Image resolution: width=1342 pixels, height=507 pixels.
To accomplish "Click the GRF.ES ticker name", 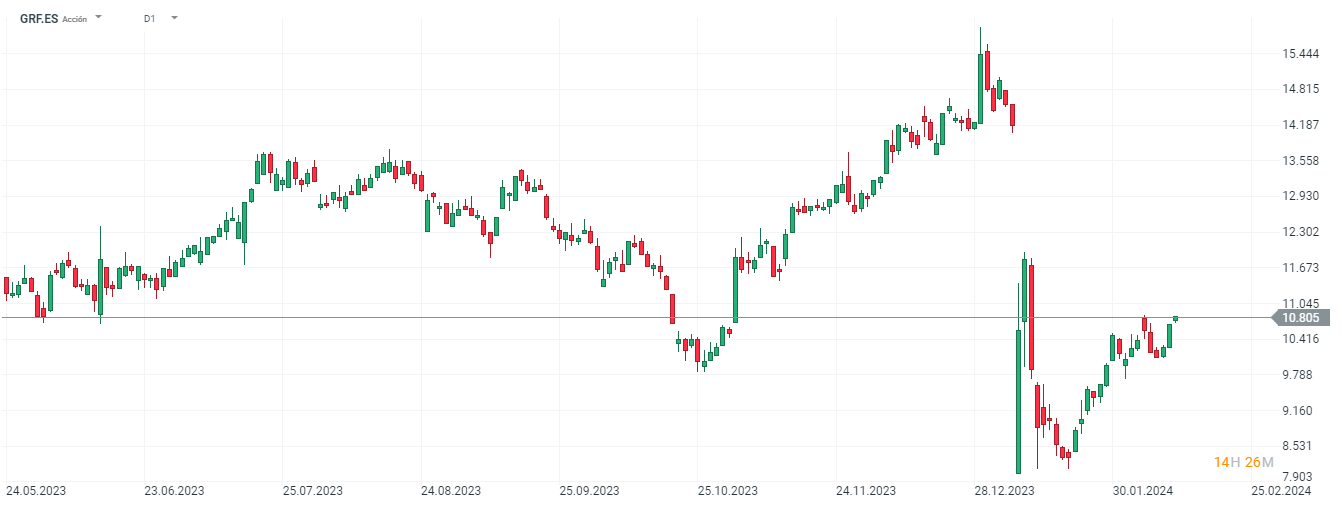I will tap(39, 18).
